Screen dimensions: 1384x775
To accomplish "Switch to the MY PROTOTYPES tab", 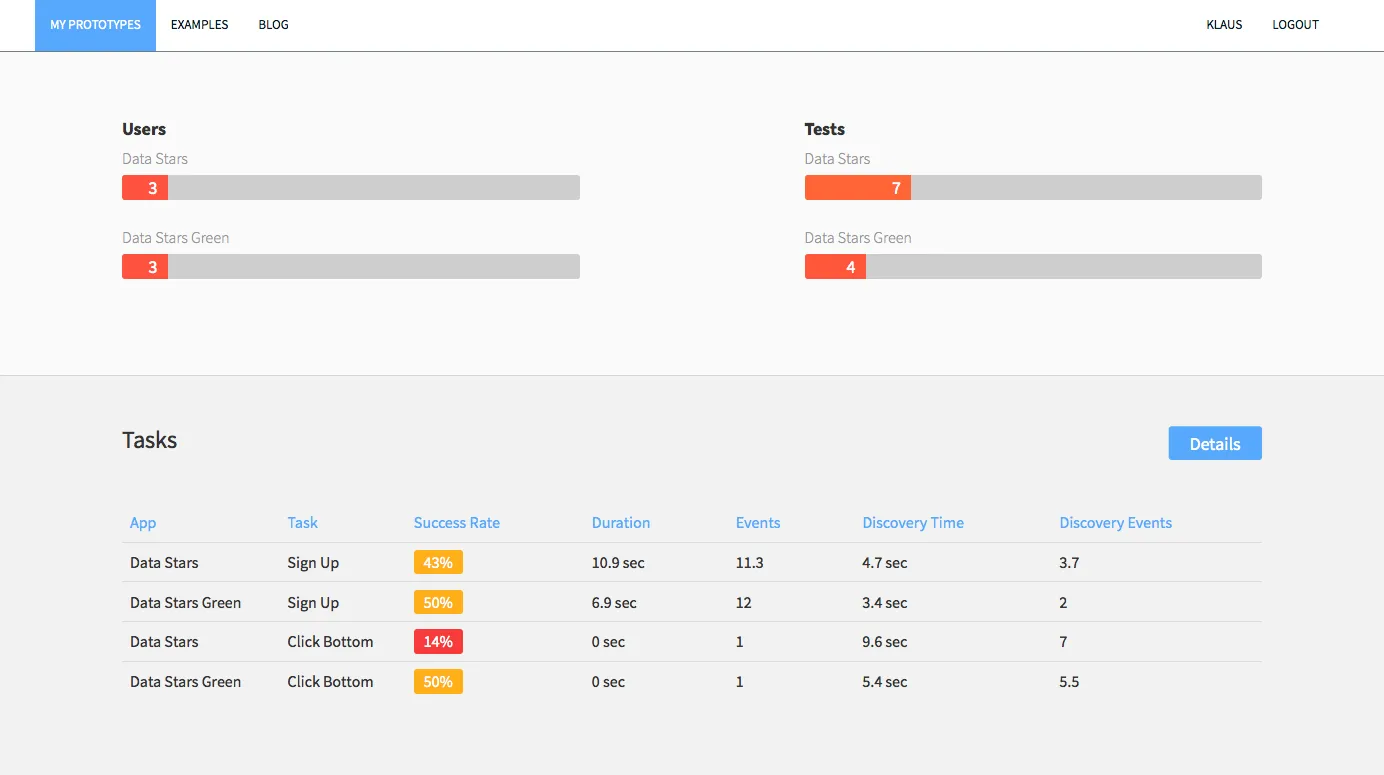I will coord(95,24).
